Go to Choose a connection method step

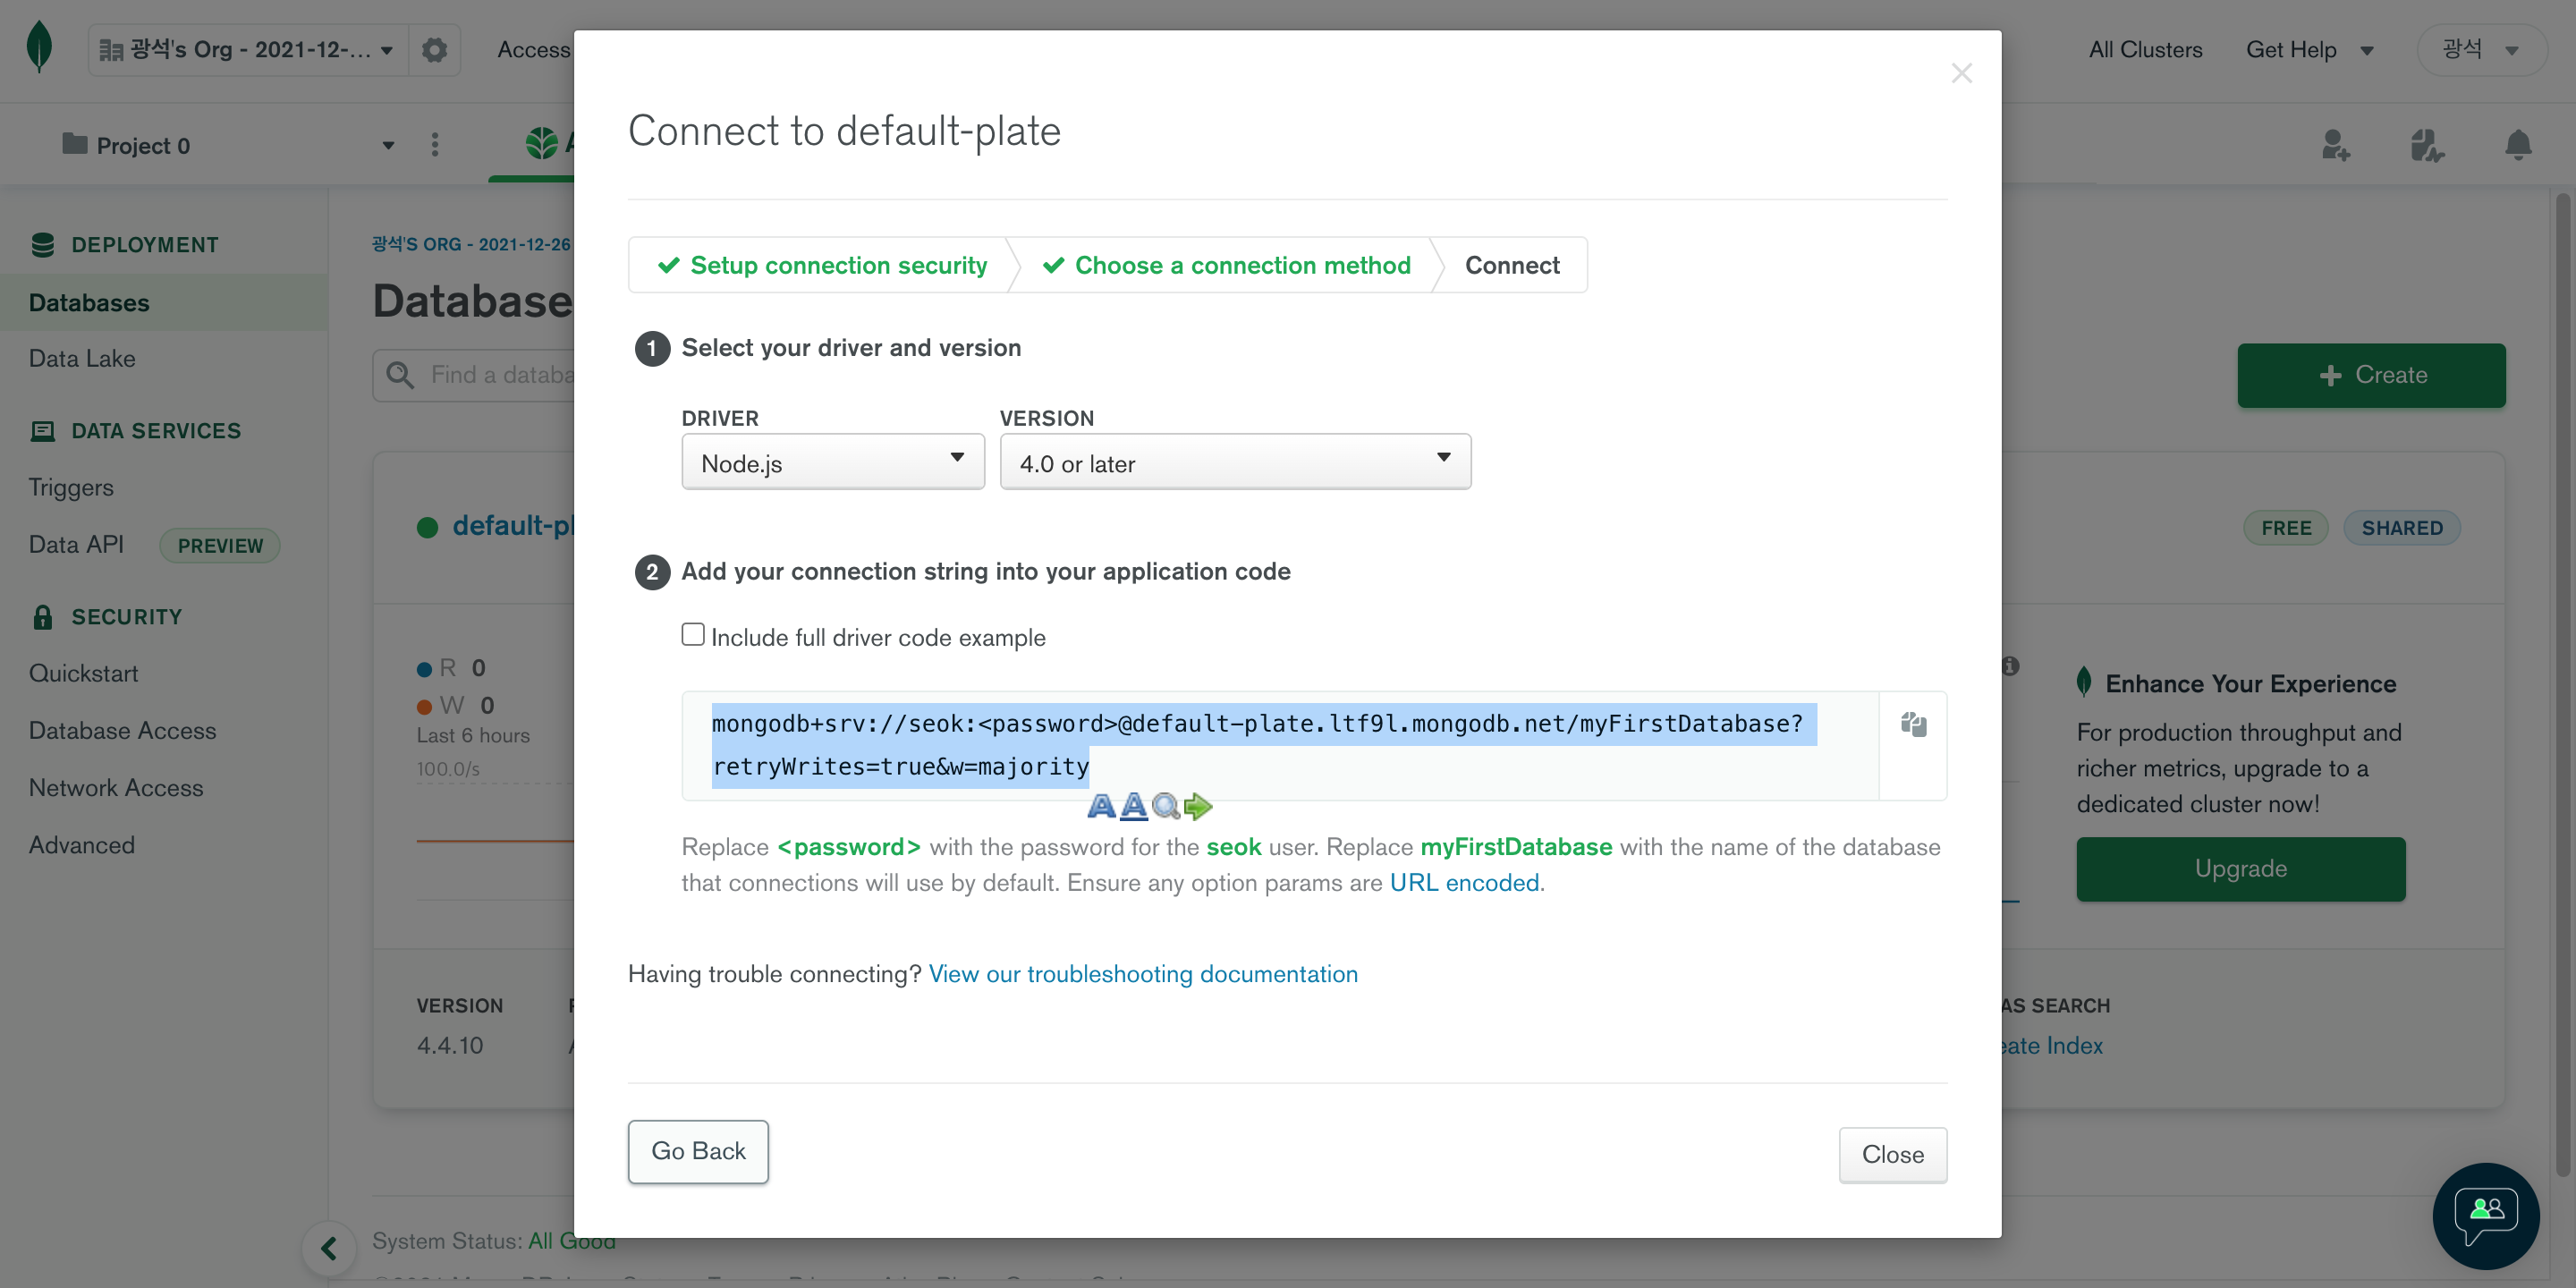coord(1226,265)
